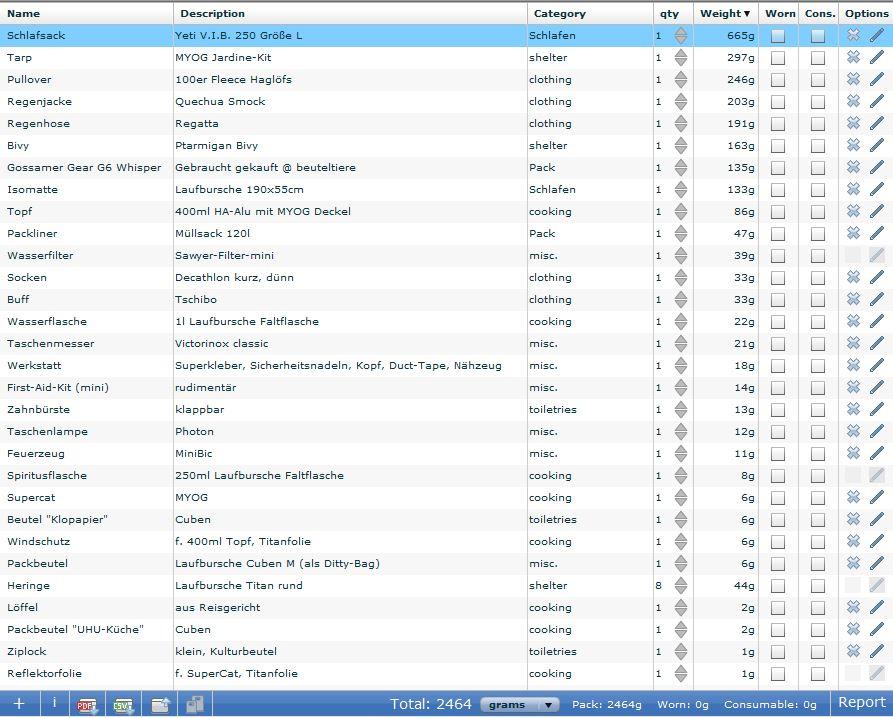
Task: Sort the list by Category column
Action: 560,14
